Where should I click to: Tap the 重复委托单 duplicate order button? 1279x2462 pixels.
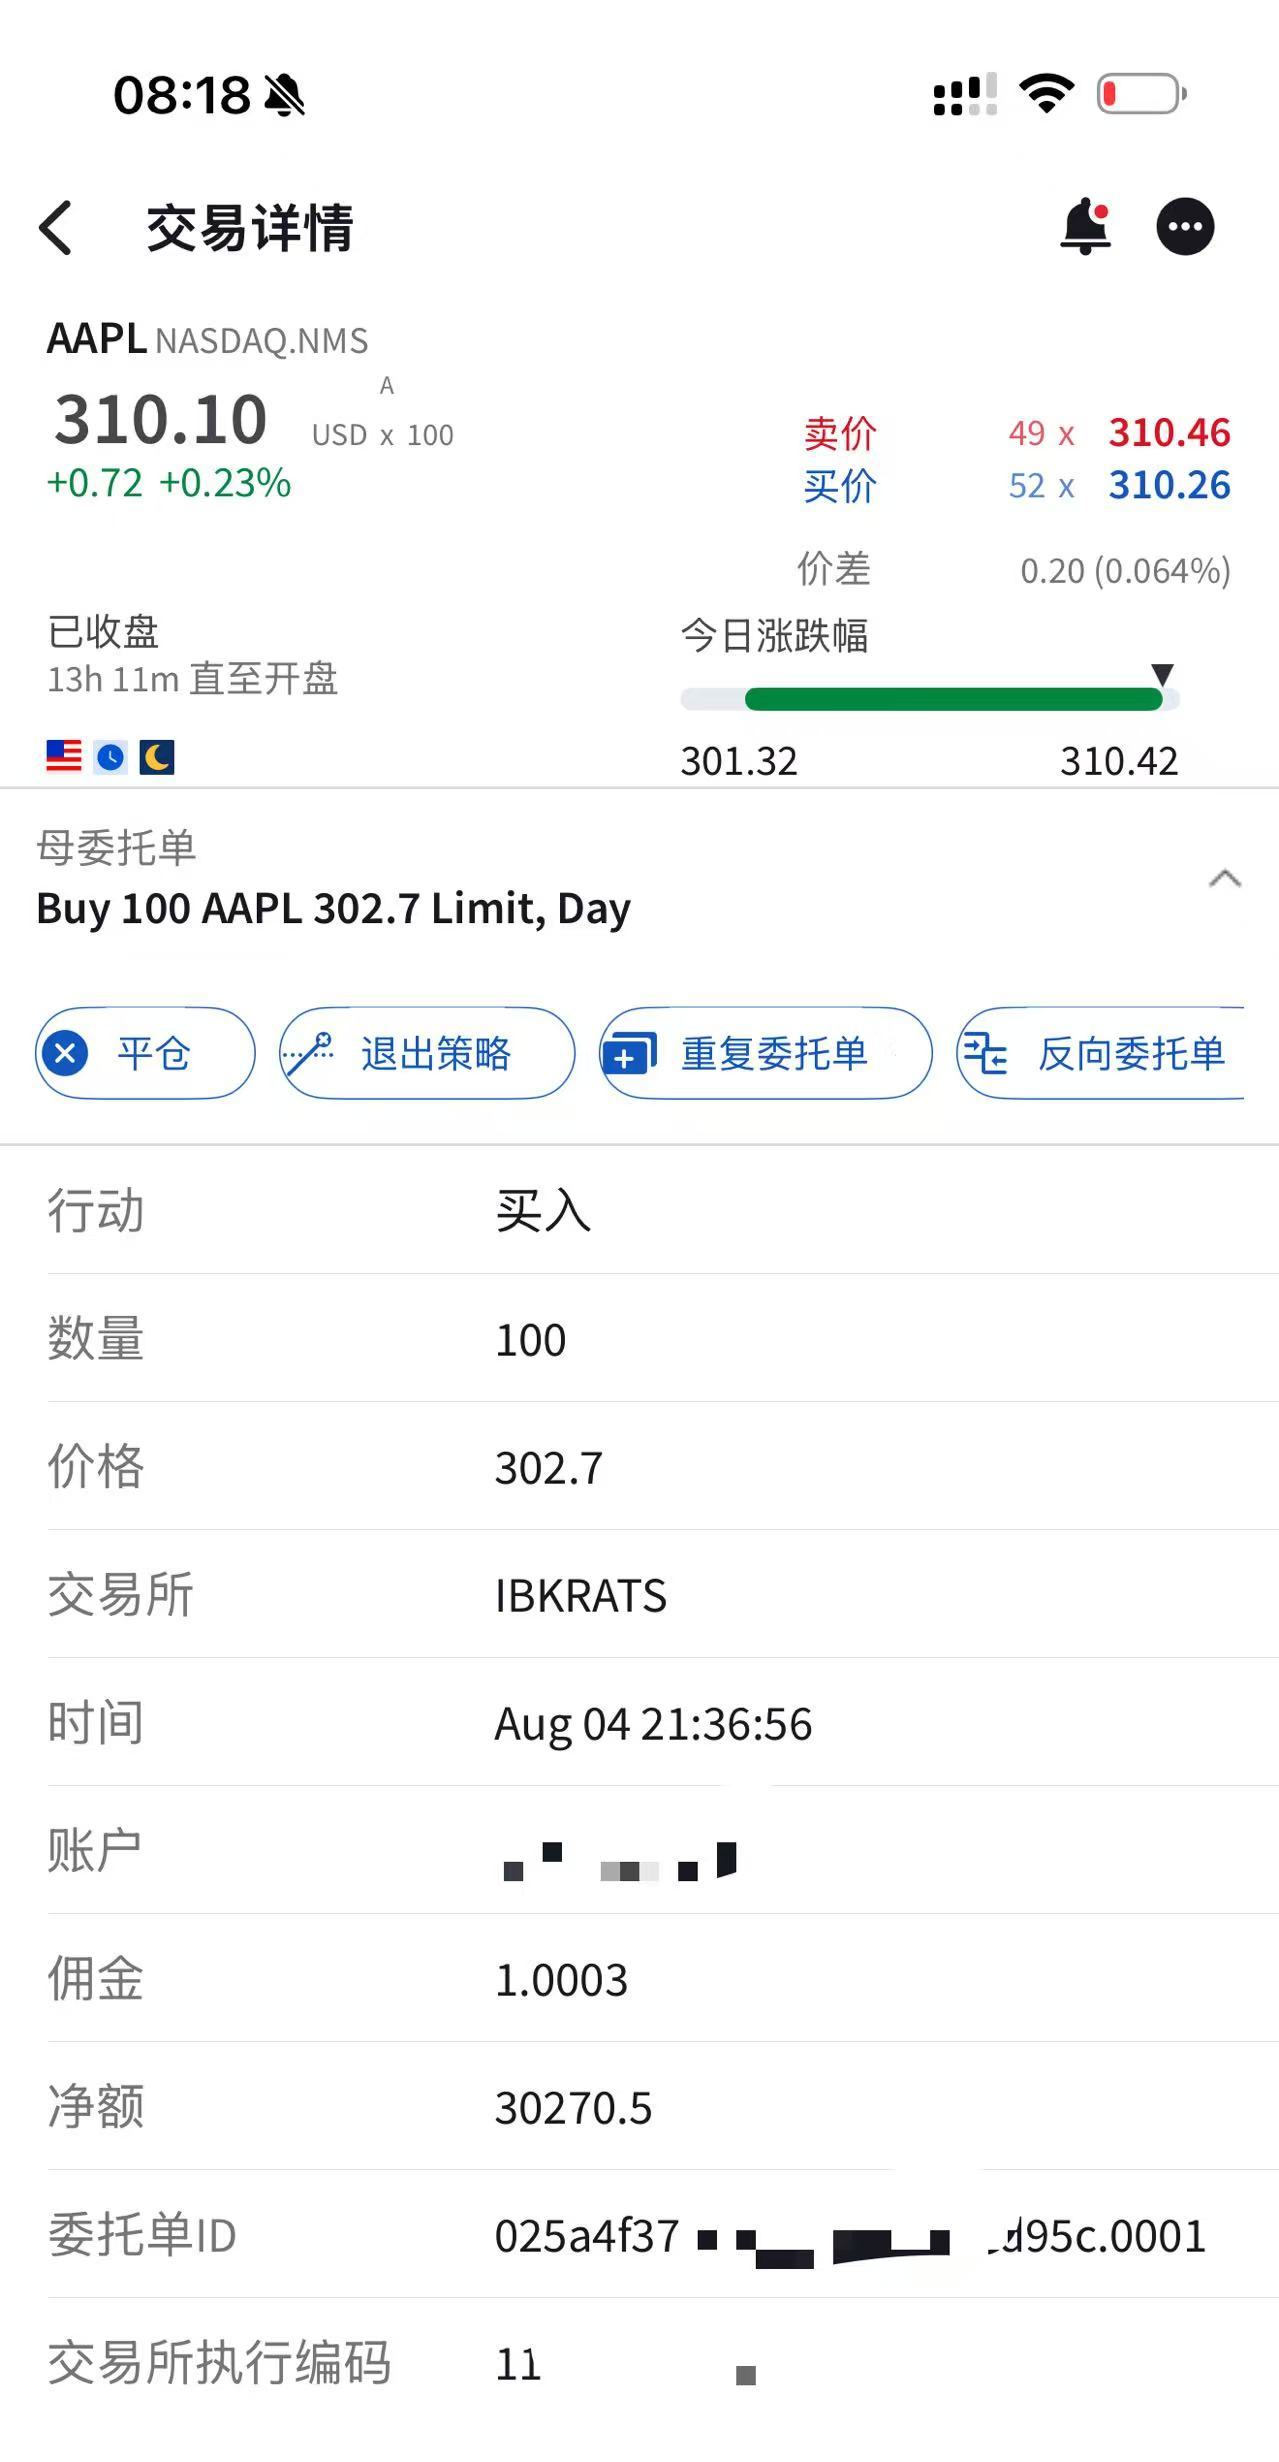pos(766,1053)
